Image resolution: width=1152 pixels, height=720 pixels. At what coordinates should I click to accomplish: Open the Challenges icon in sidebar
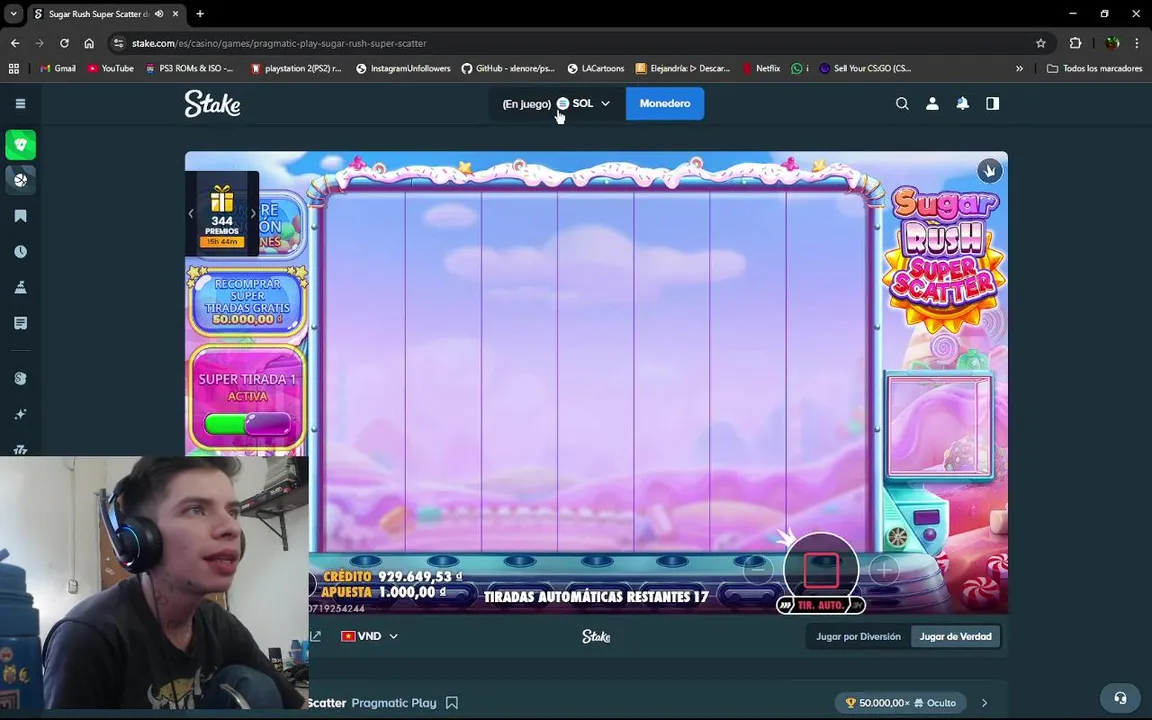tap(21, 287)
